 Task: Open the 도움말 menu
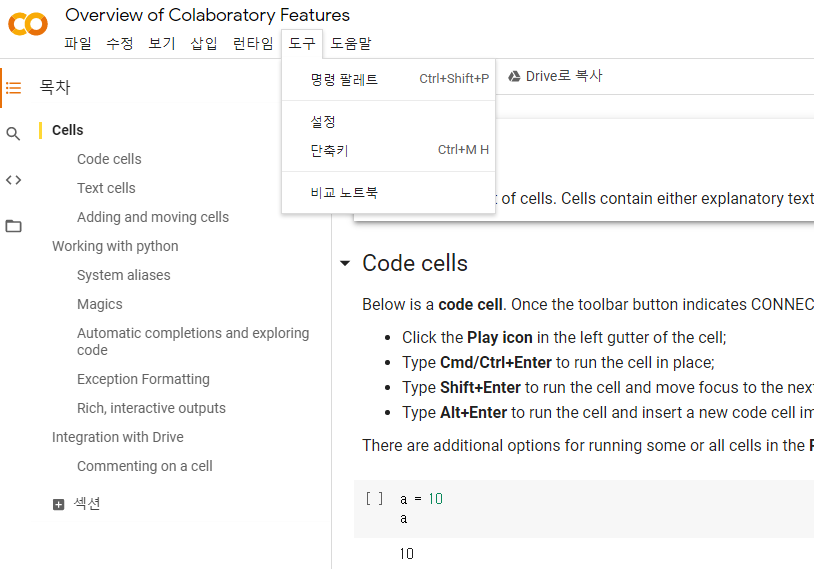point(351,44)
